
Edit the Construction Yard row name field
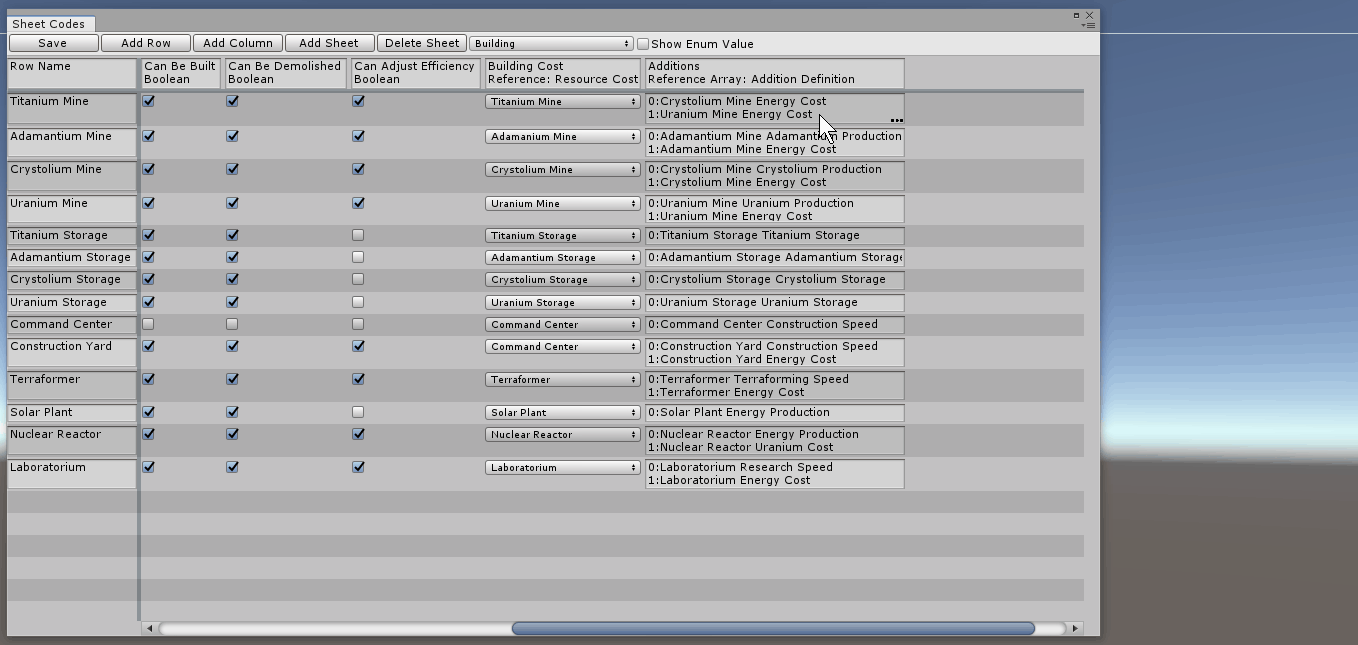[x=72, y=352]
